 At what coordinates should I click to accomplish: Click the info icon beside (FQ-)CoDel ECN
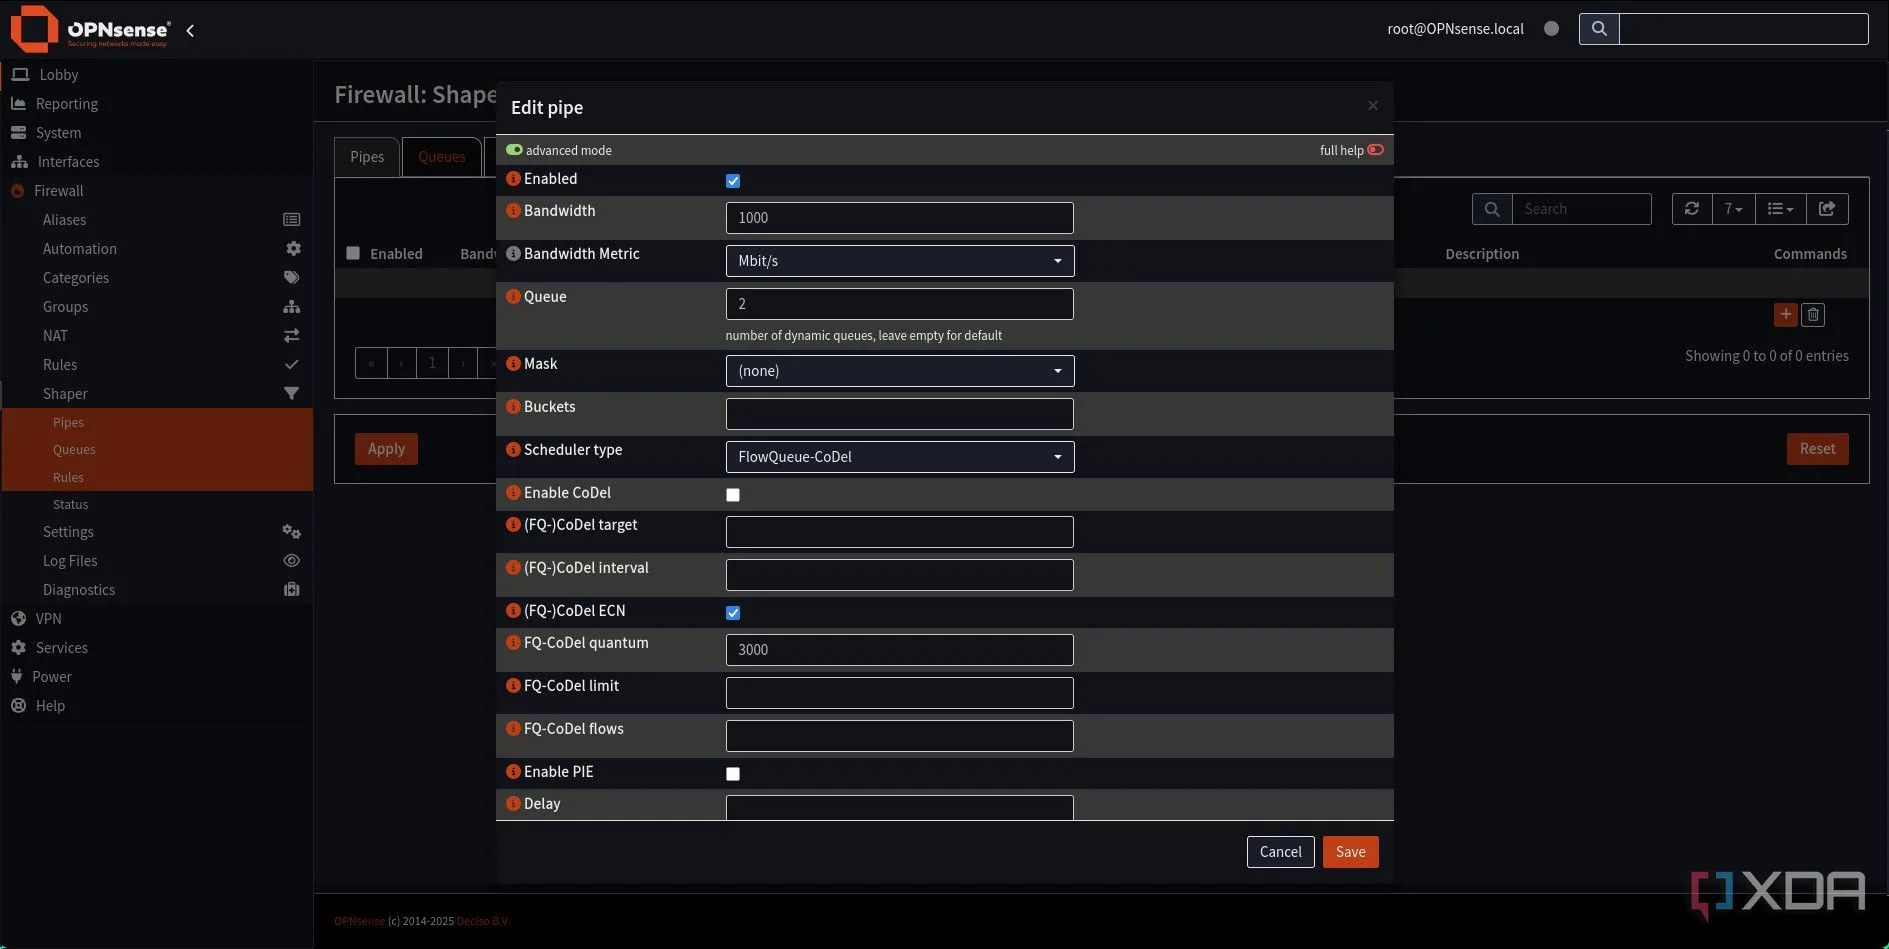[x=513, y=611]
